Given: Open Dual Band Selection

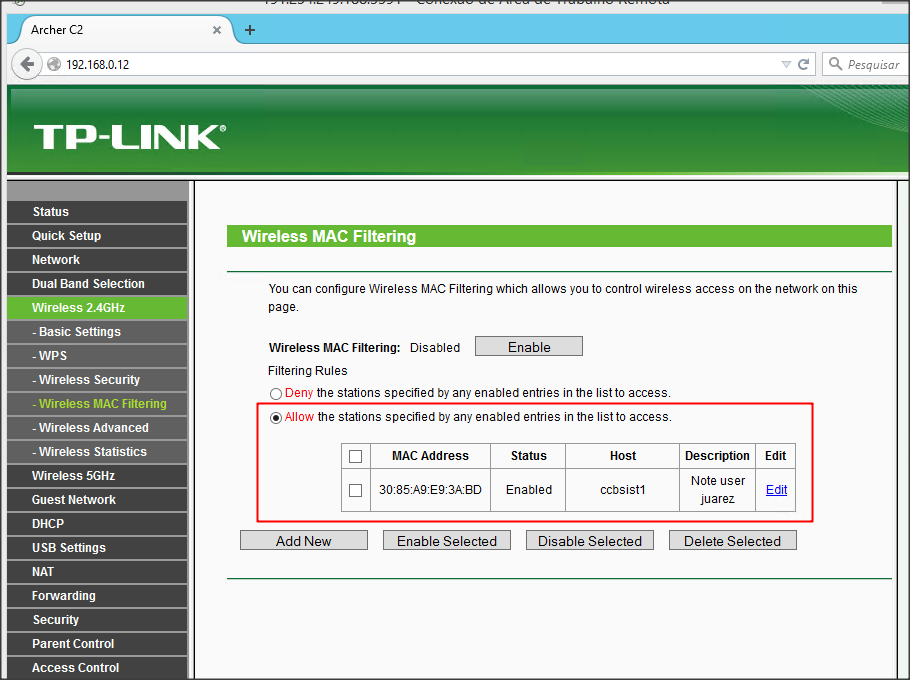Looking at the screenshot, I should pyautogui.click(x=98, y=284).
